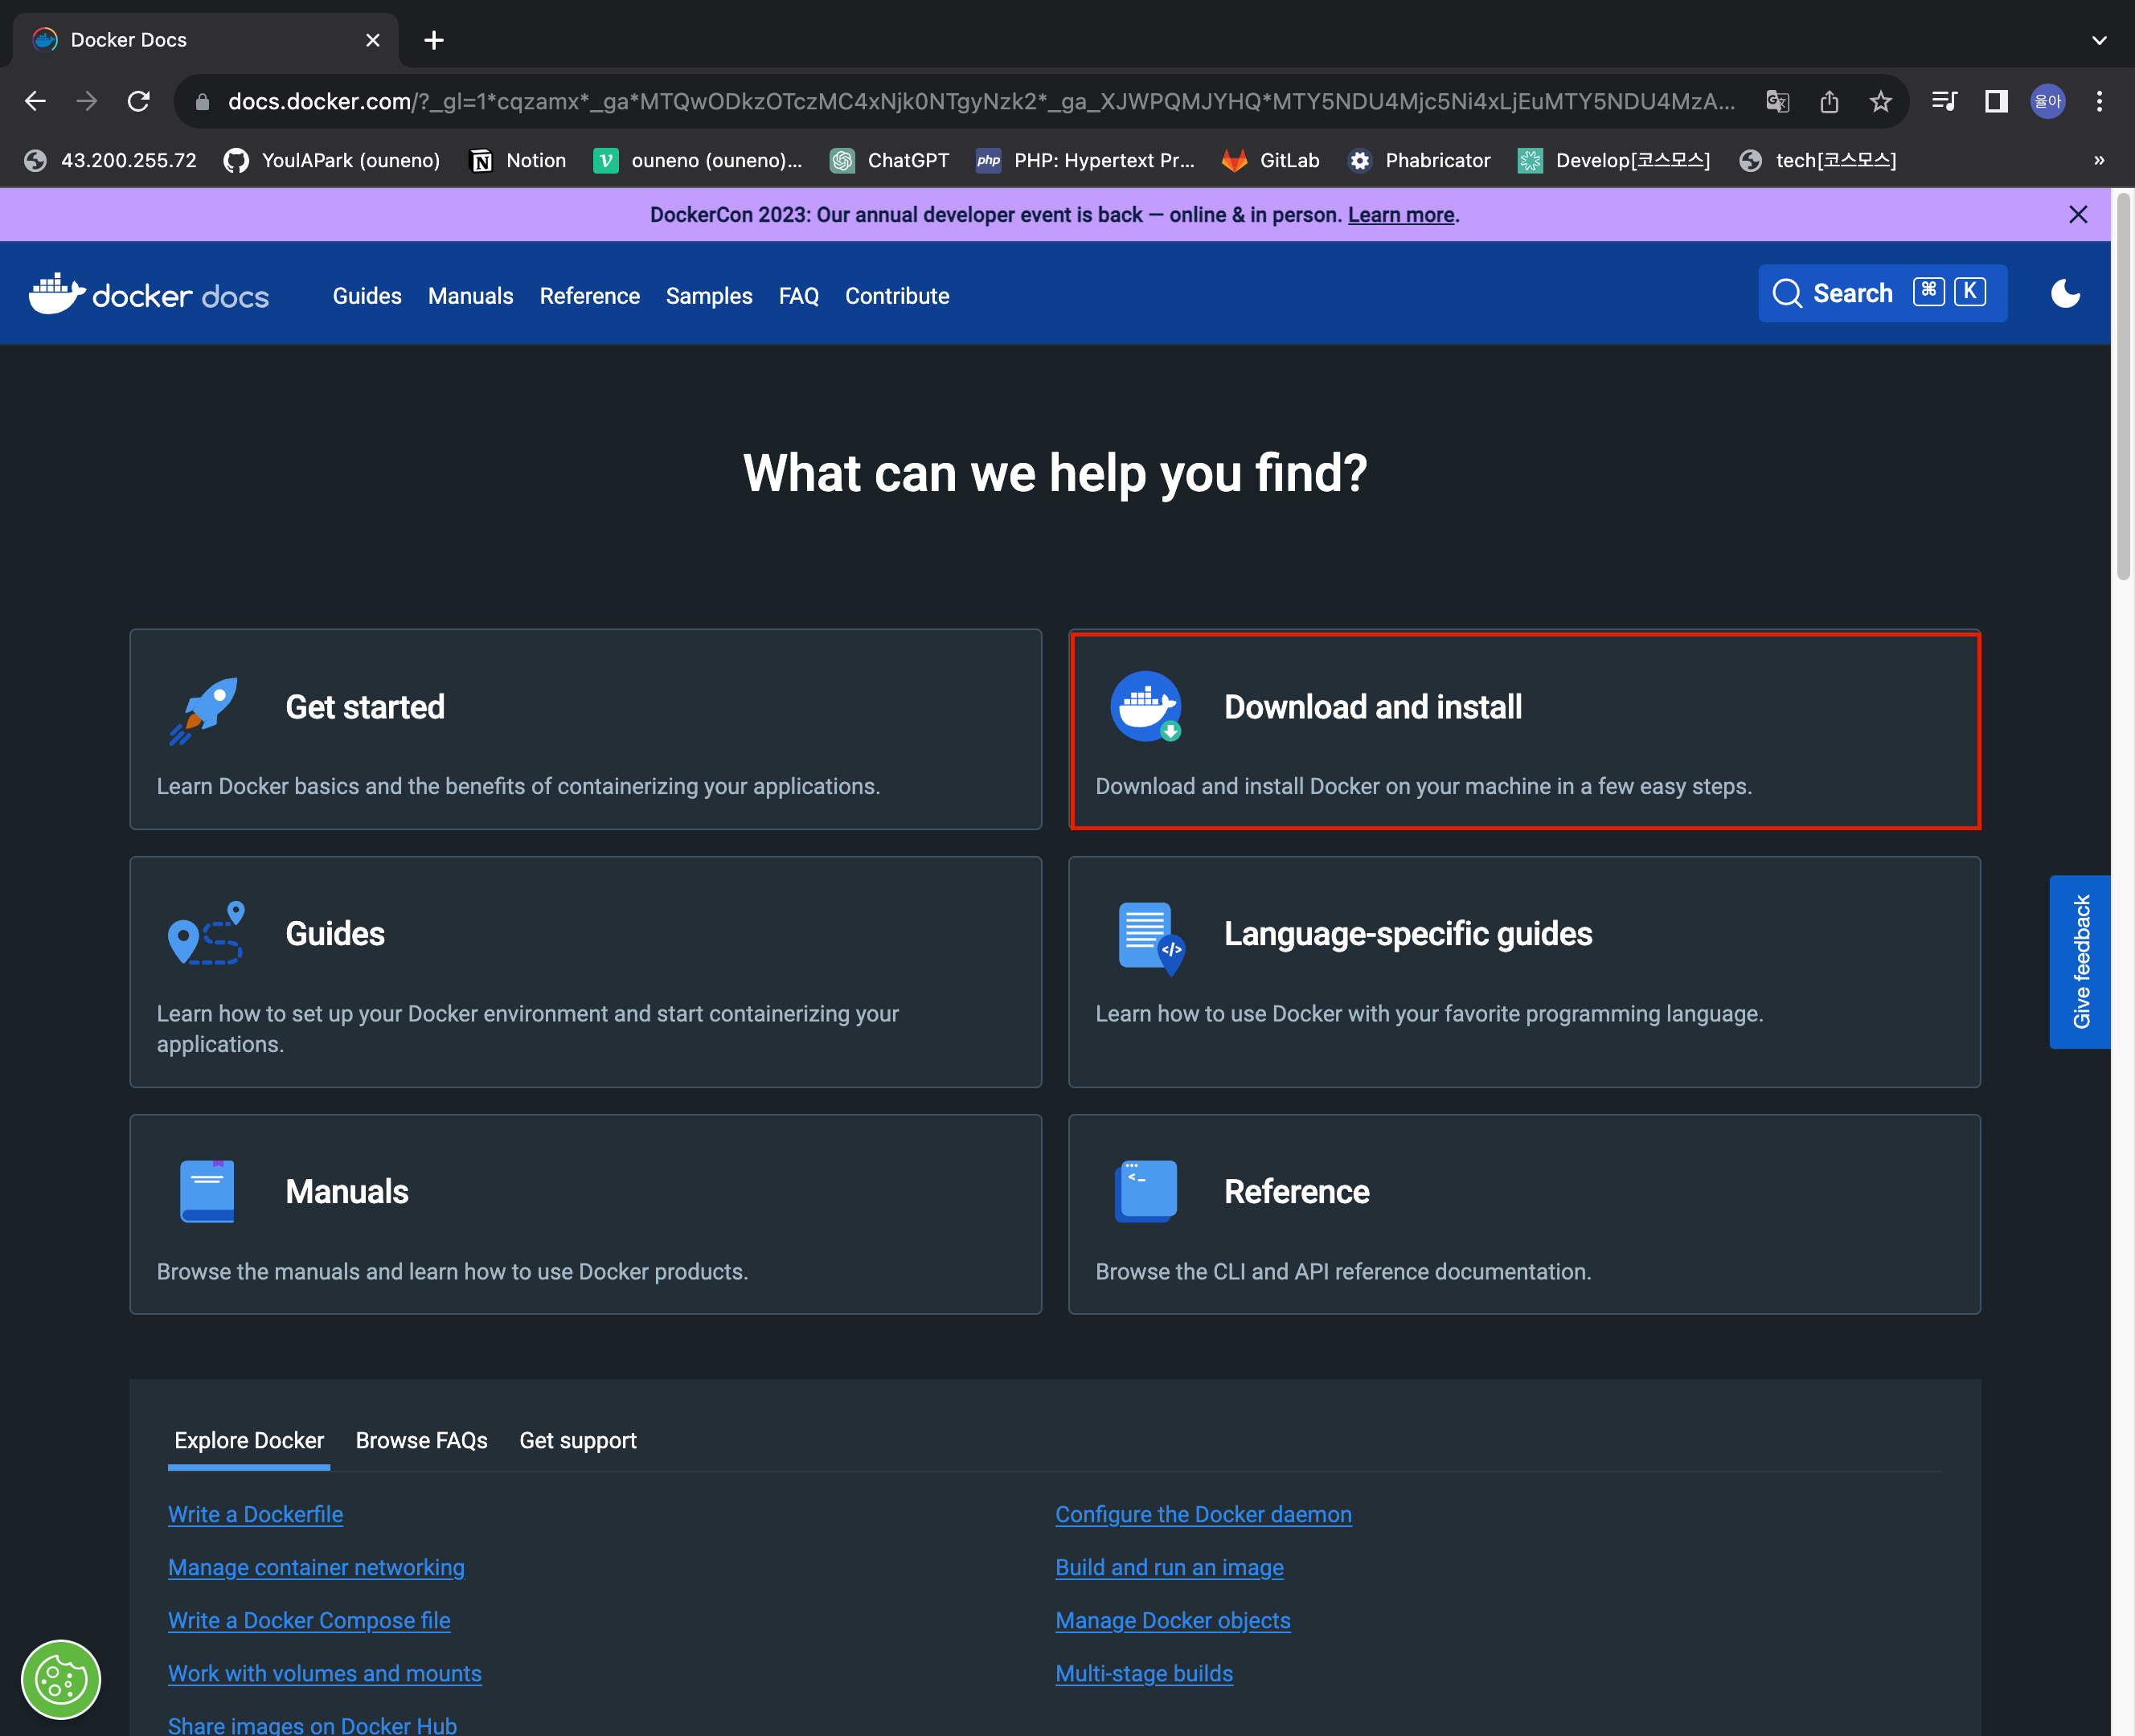
Task: Open the tech[코스모스] bookmark
Action: pyautogui.click(x=1818, y=160)
